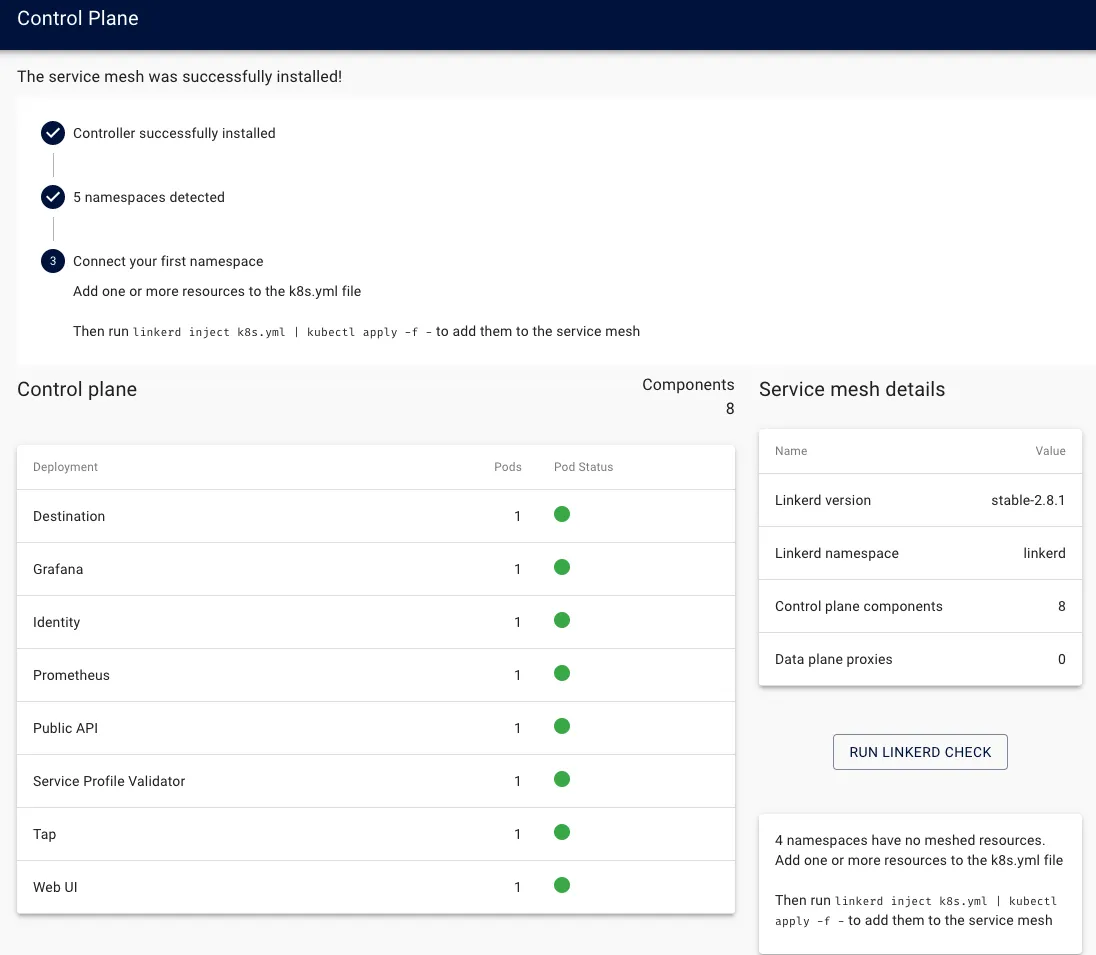Click the Prometheus green pod status dot
The image size is (1096, 955).
click(x=562, y=673)
